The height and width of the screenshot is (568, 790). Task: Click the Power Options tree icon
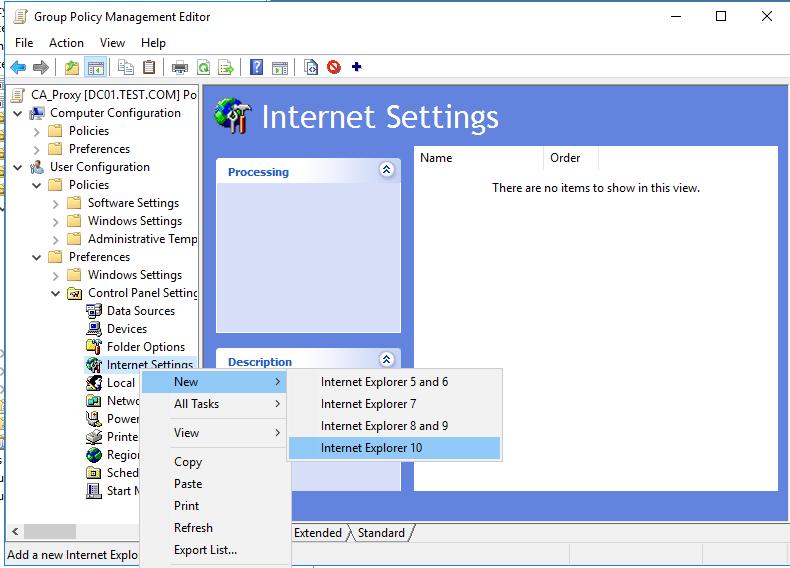click(x=94, y=419)
